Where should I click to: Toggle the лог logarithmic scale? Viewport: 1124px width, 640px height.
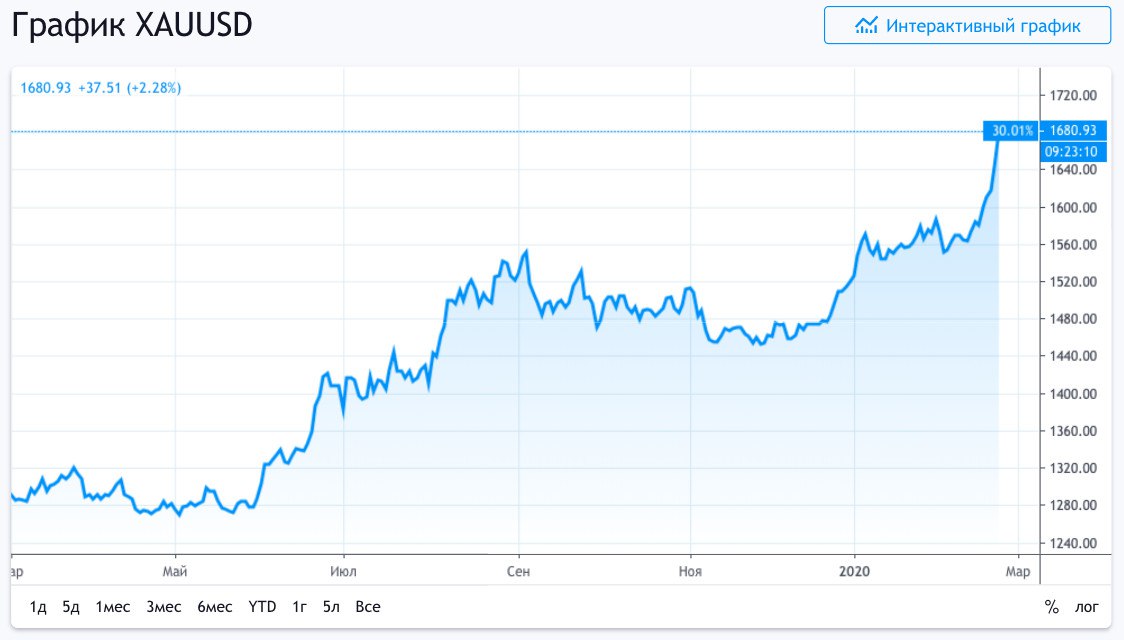[1086, 607]
